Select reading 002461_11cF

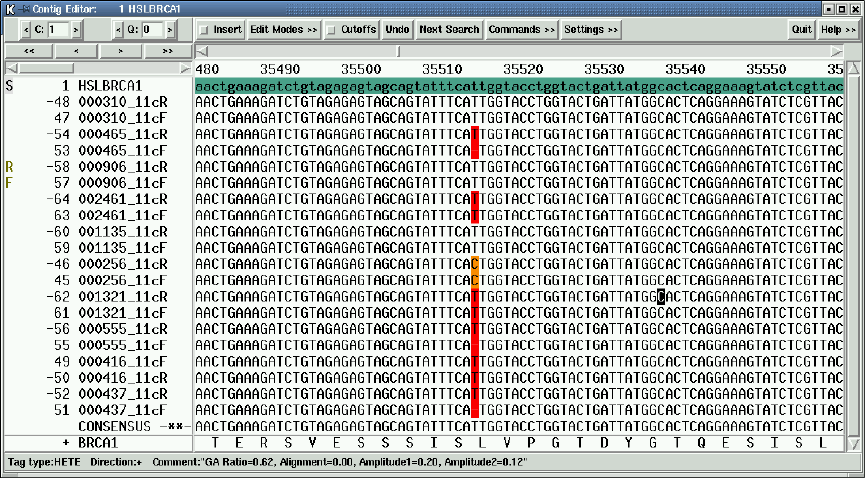tap(122, 215)
